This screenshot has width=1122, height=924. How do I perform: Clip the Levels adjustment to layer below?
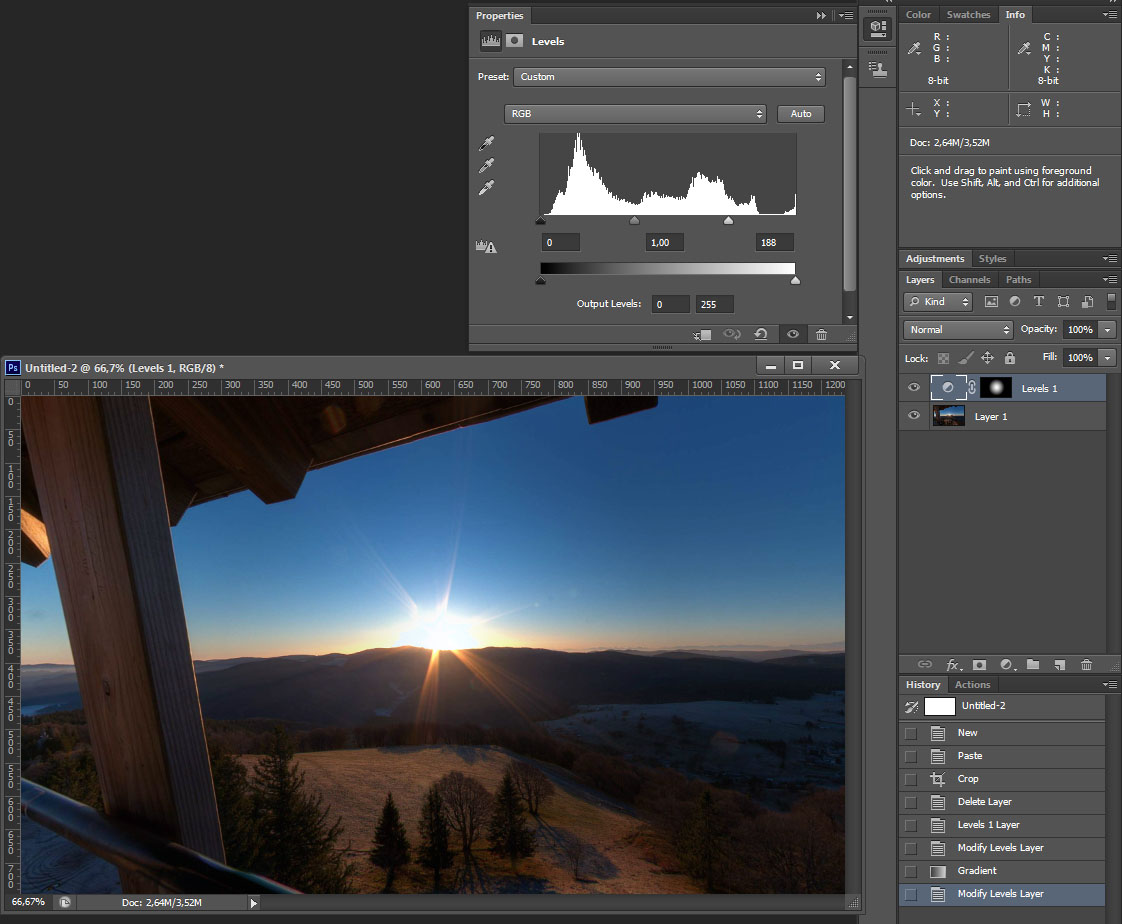[x=702, y=335]
